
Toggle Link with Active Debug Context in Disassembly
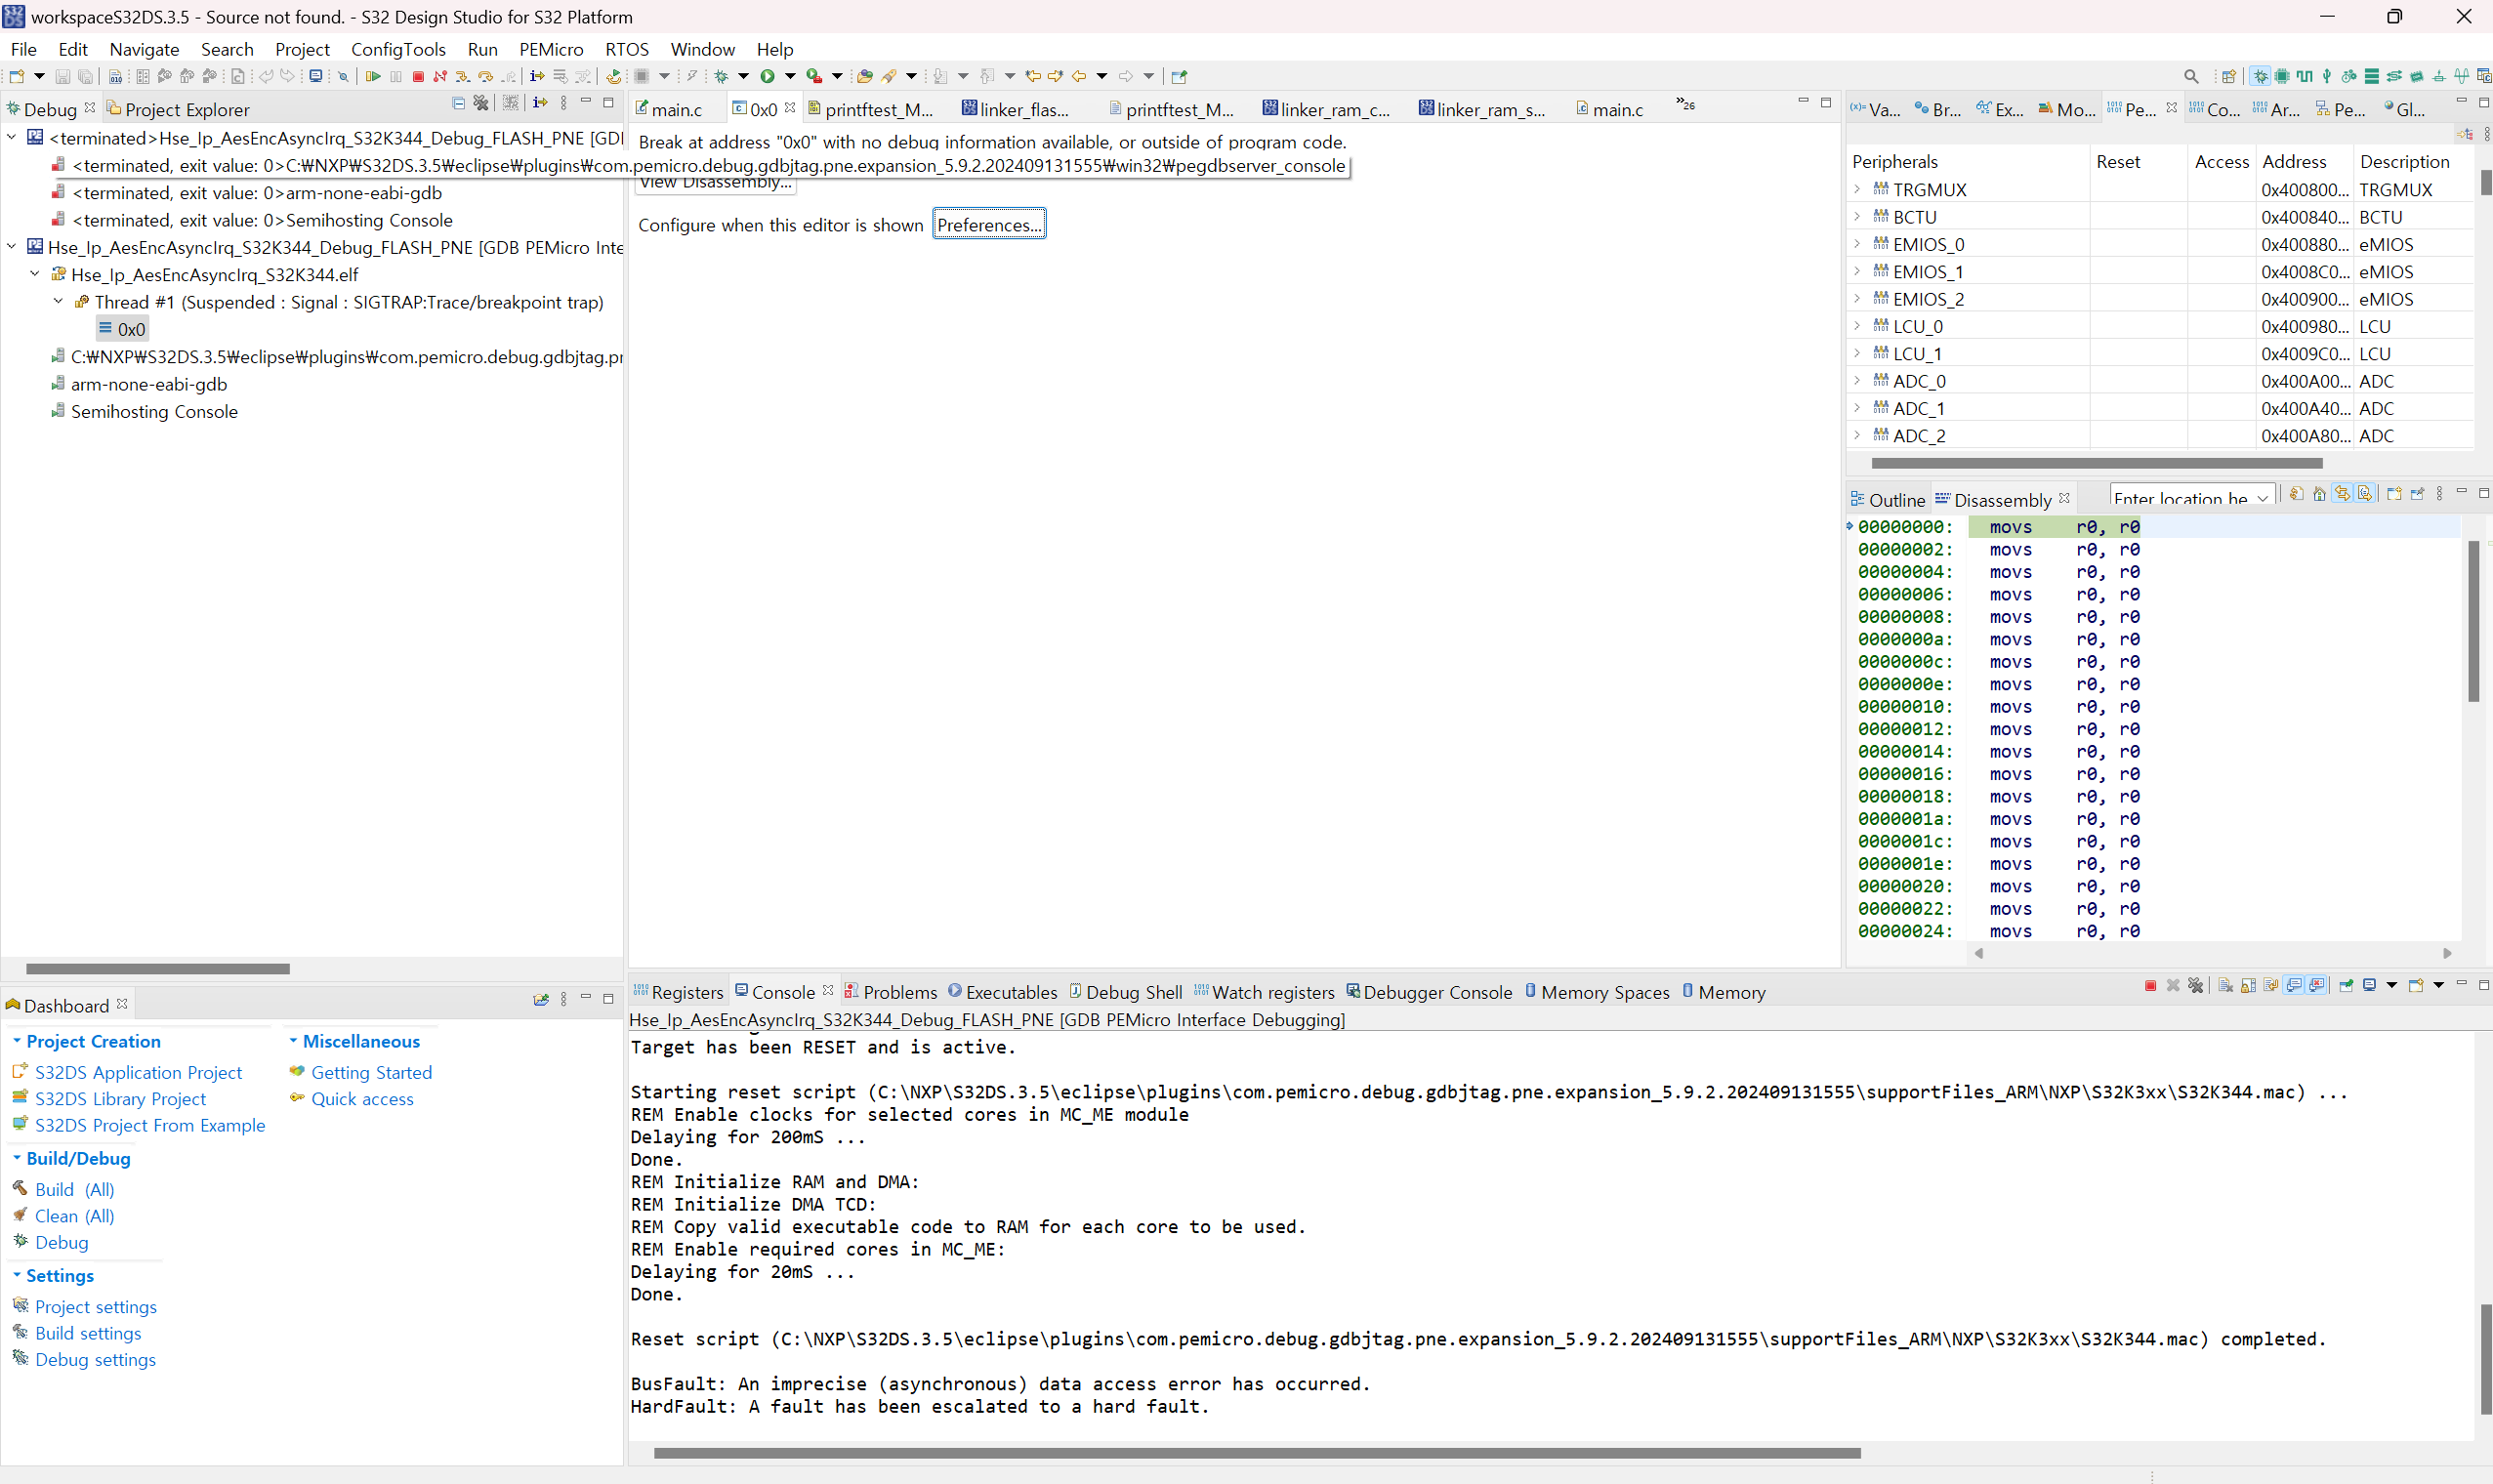tap(2342, 494)
